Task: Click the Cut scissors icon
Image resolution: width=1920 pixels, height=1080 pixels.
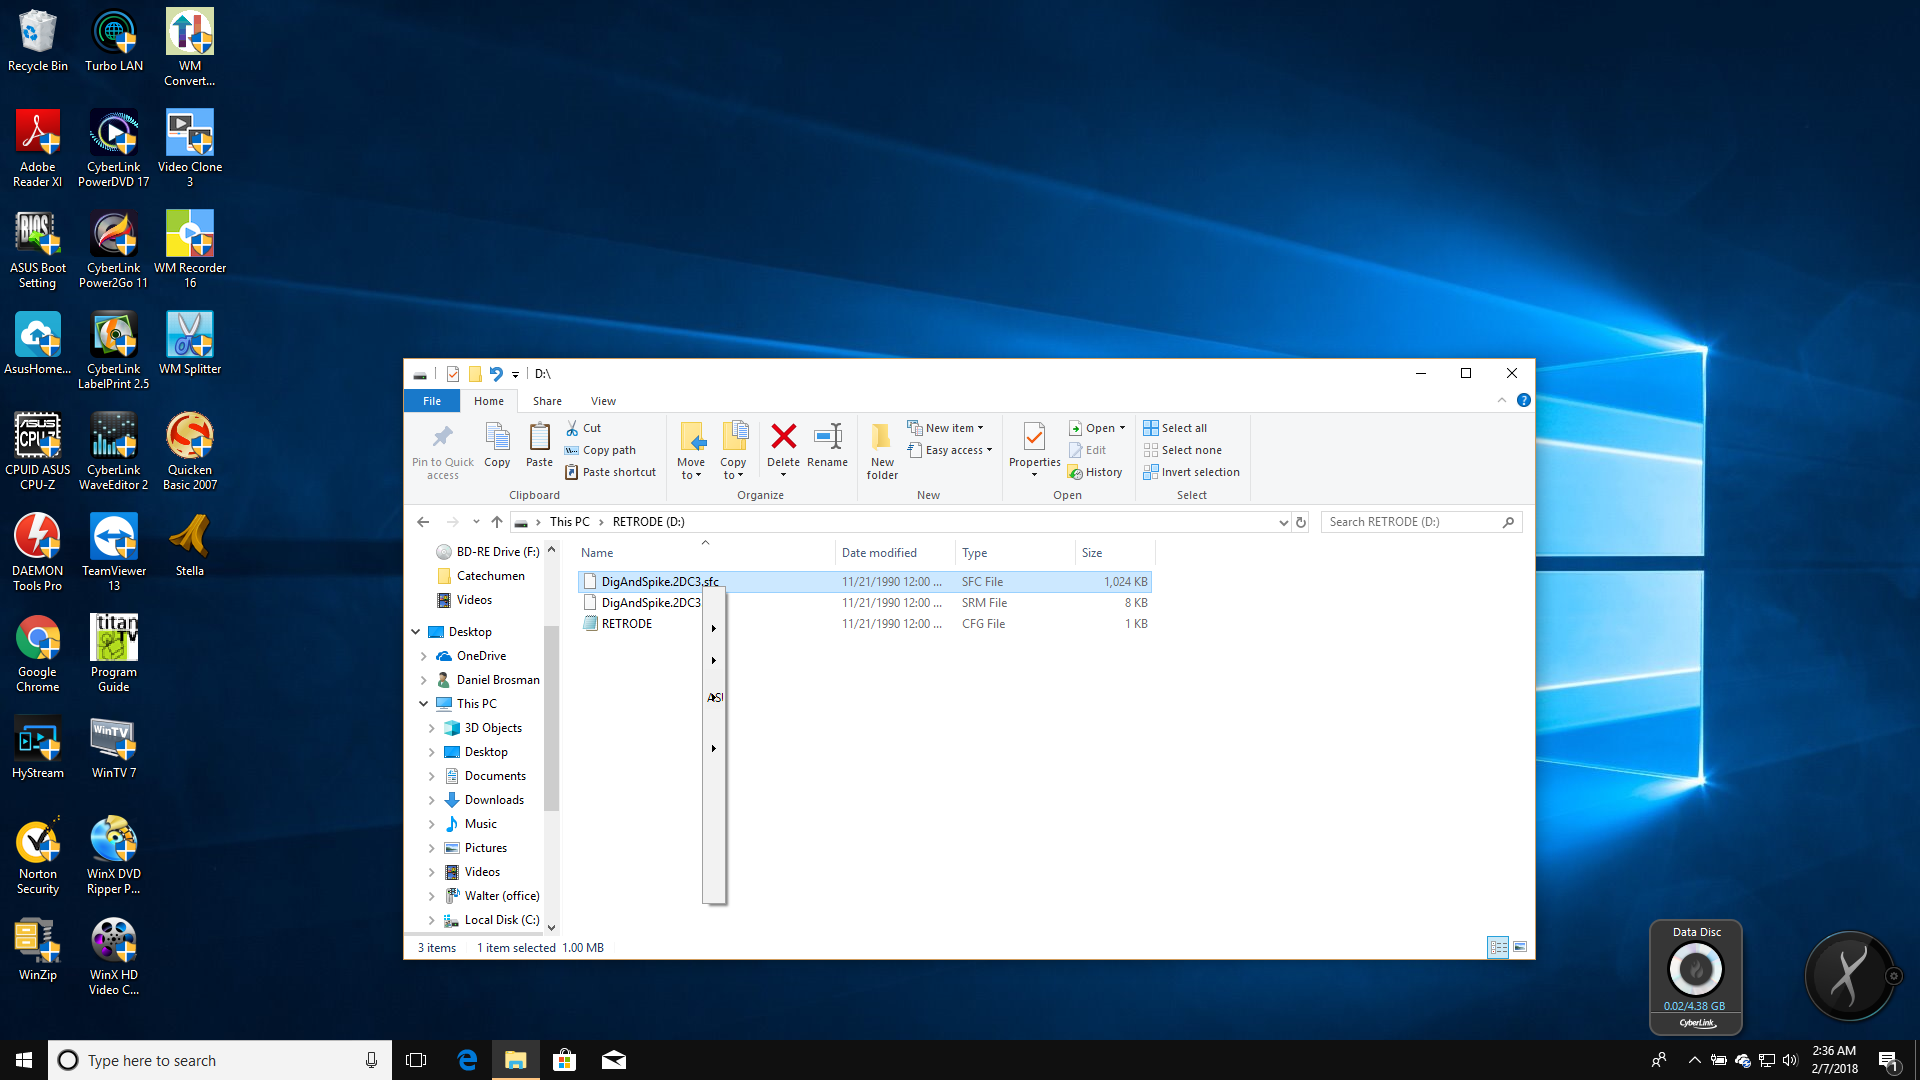Action: tap(573, 428)
